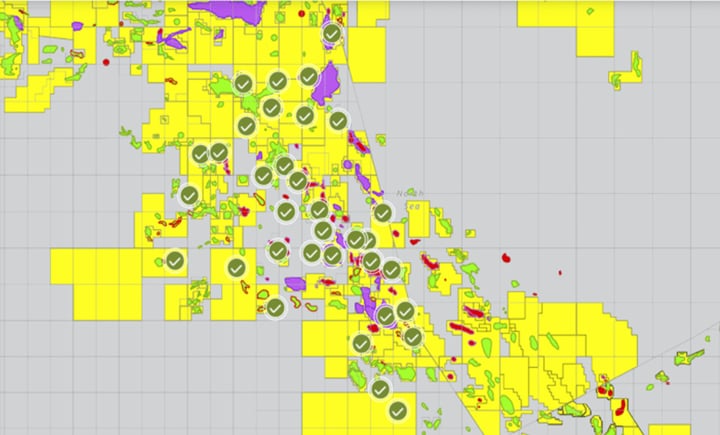
Task: Select the bottommost checkmark marker on the map
Action: 398,411
